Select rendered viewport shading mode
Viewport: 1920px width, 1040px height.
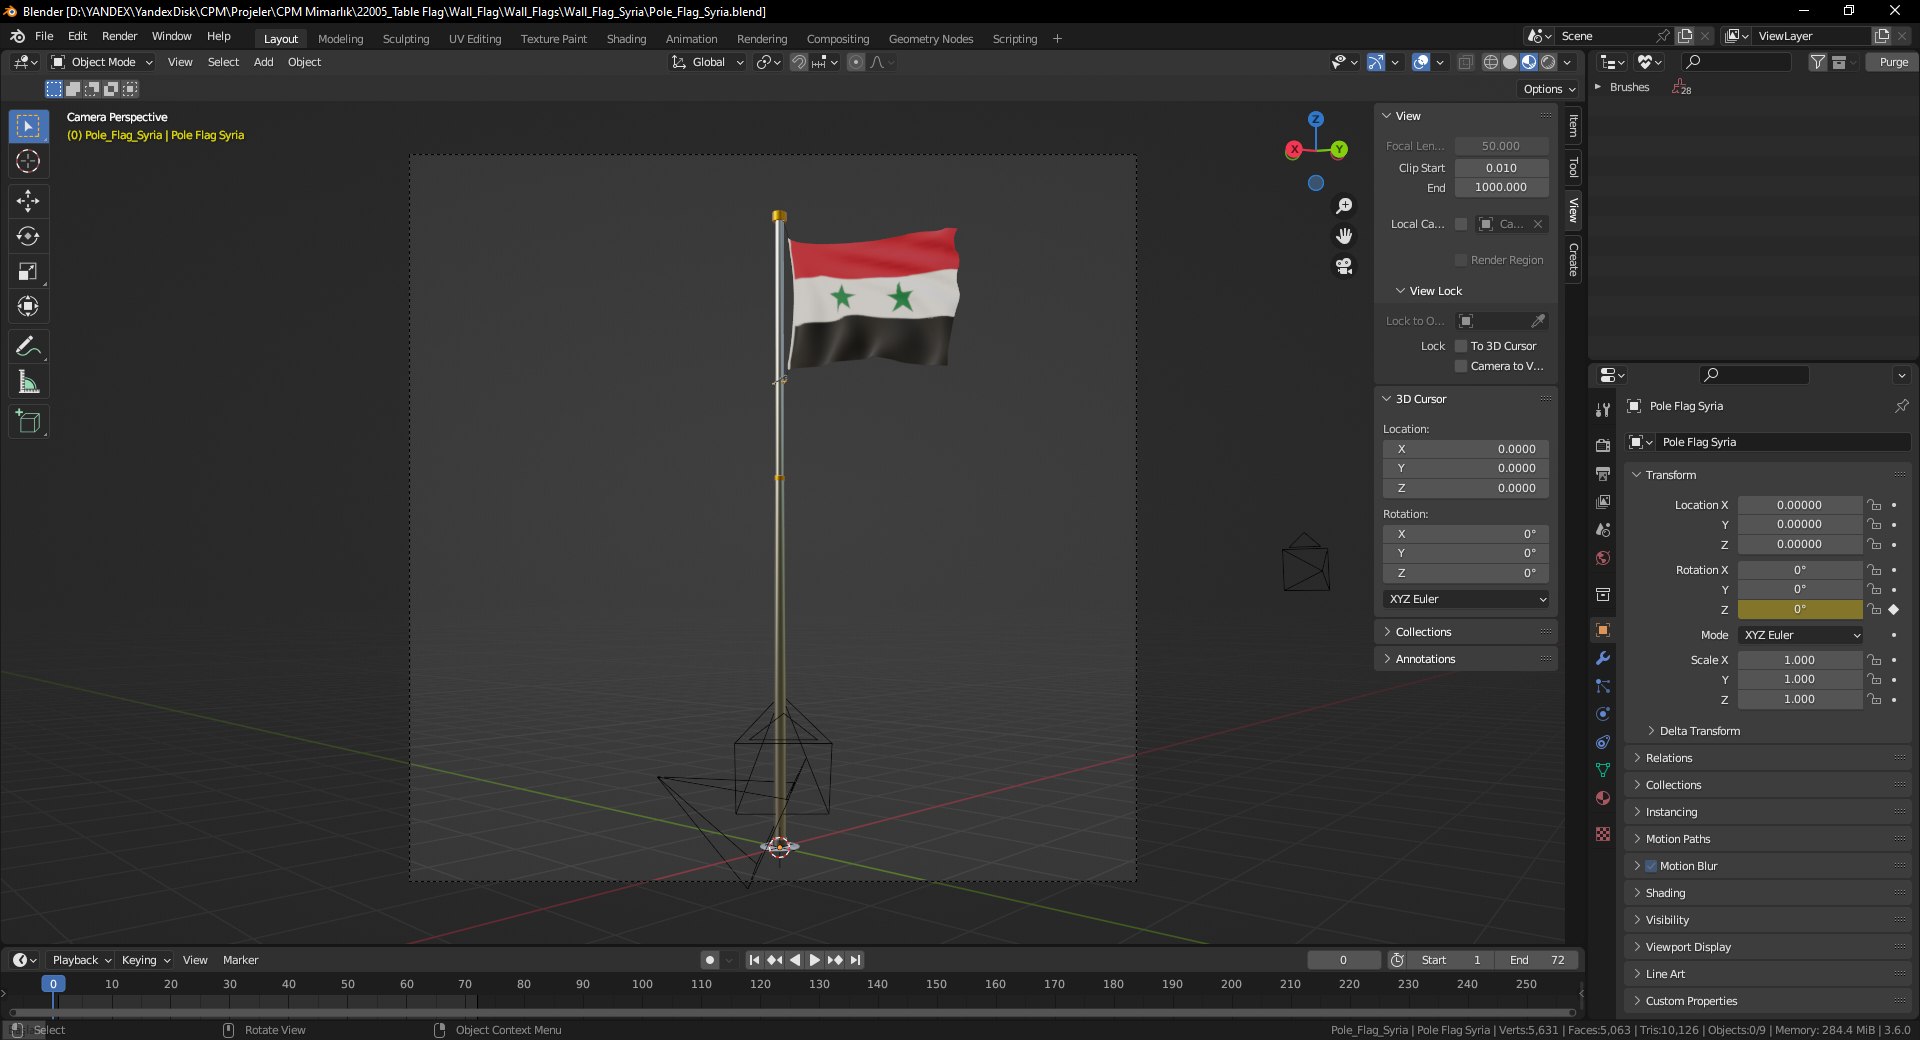(1548, 62)
